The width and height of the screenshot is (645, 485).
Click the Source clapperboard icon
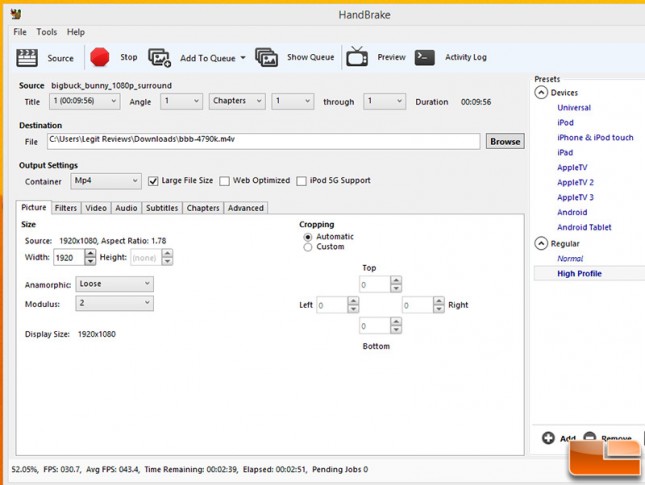pyautogui.click(x=27, y=58)
